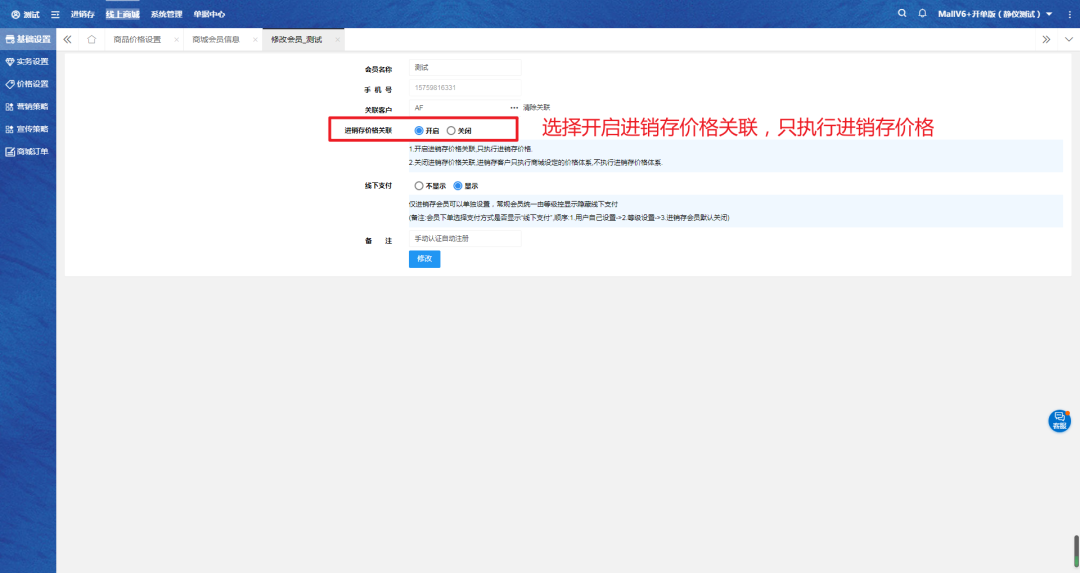Open the 客服 customer service chat bubble
Screen dimensions: 1080x573
(x=1059, y=421)
